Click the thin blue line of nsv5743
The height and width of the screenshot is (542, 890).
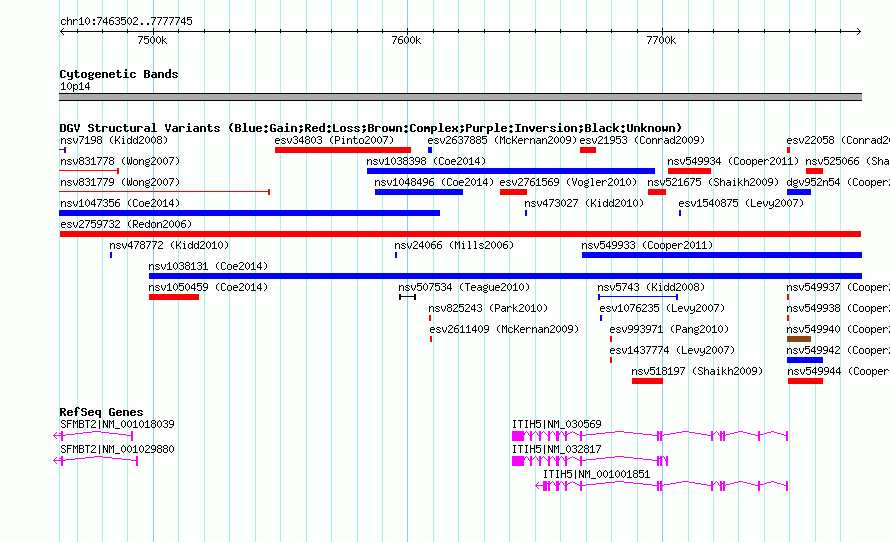(x=638, y=297)
